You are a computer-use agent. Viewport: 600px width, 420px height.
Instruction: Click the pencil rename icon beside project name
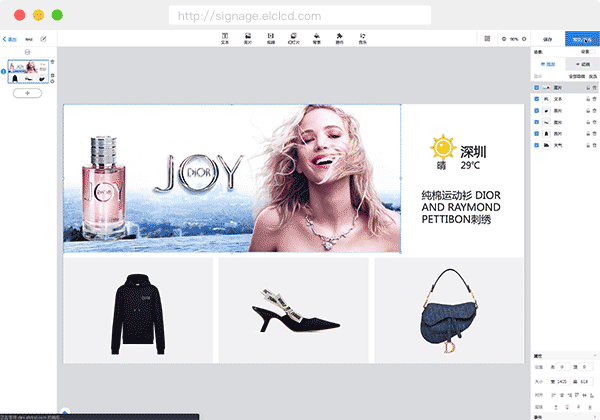(x=43, y=39)
